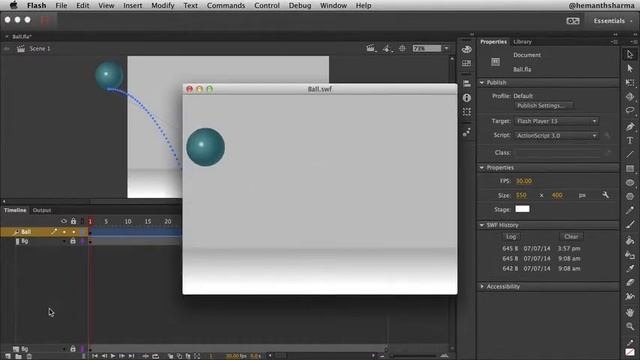640x360 pixels.
Task: Toggle outline color box of Ball layer
Action: pyautogui.click(x=83, y=232)
